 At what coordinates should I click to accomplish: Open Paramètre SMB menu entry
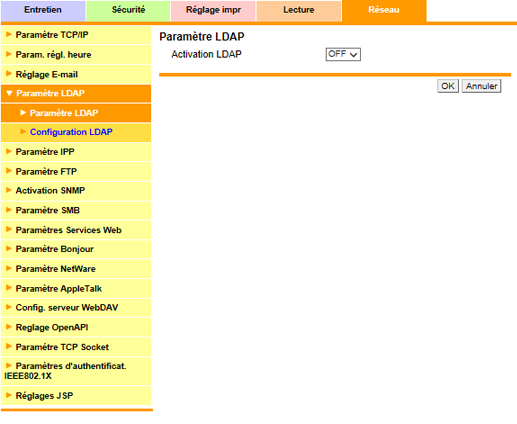pos(76,210)
